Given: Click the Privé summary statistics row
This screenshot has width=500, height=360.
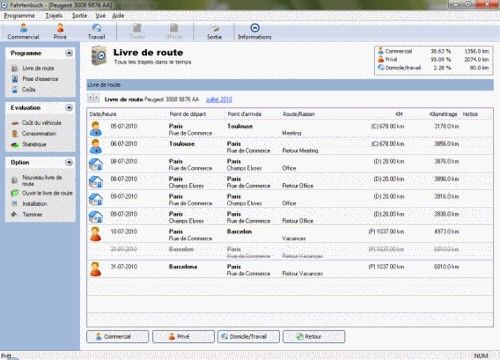Looking at the screenshot, I should (x=433, y=59).
